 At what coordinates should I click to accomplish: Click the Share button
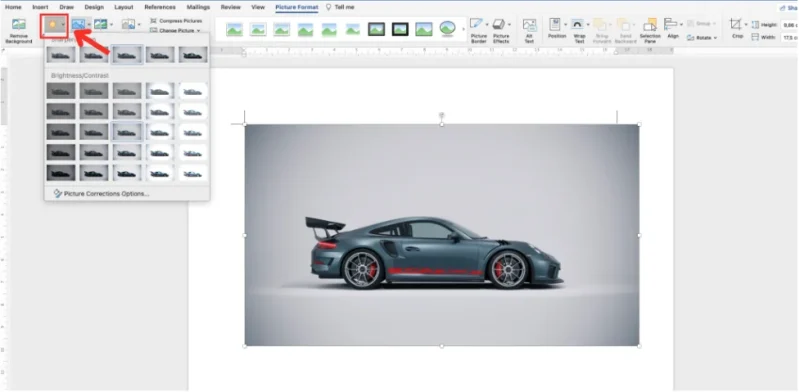[x=790, y=8]
